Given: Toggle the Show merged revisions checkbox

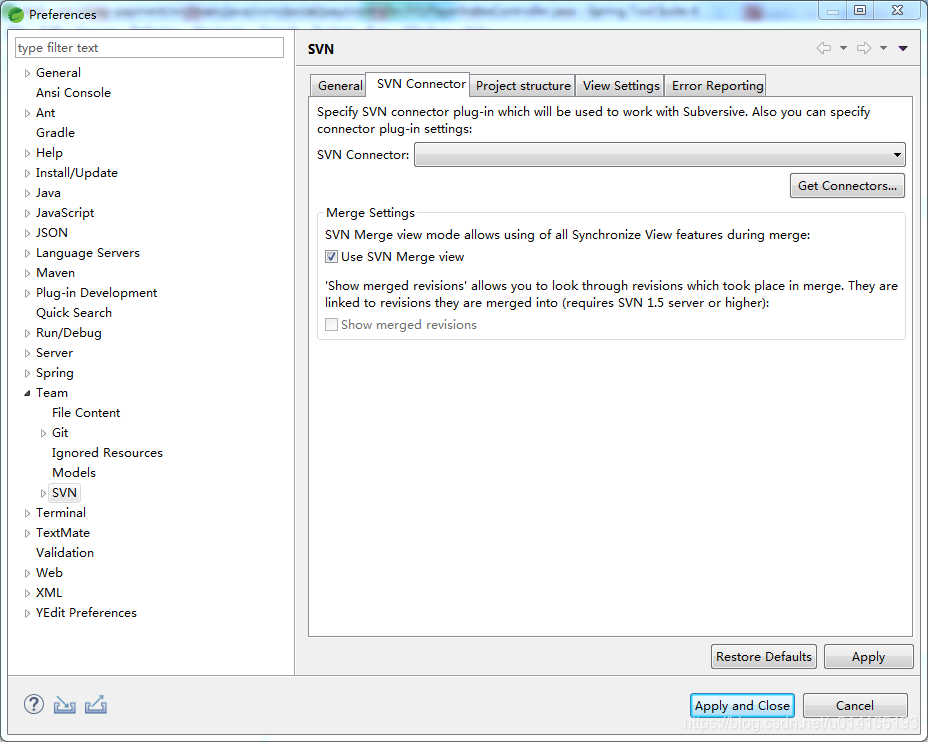Looking at the screenshot, I should click(331, 325).
